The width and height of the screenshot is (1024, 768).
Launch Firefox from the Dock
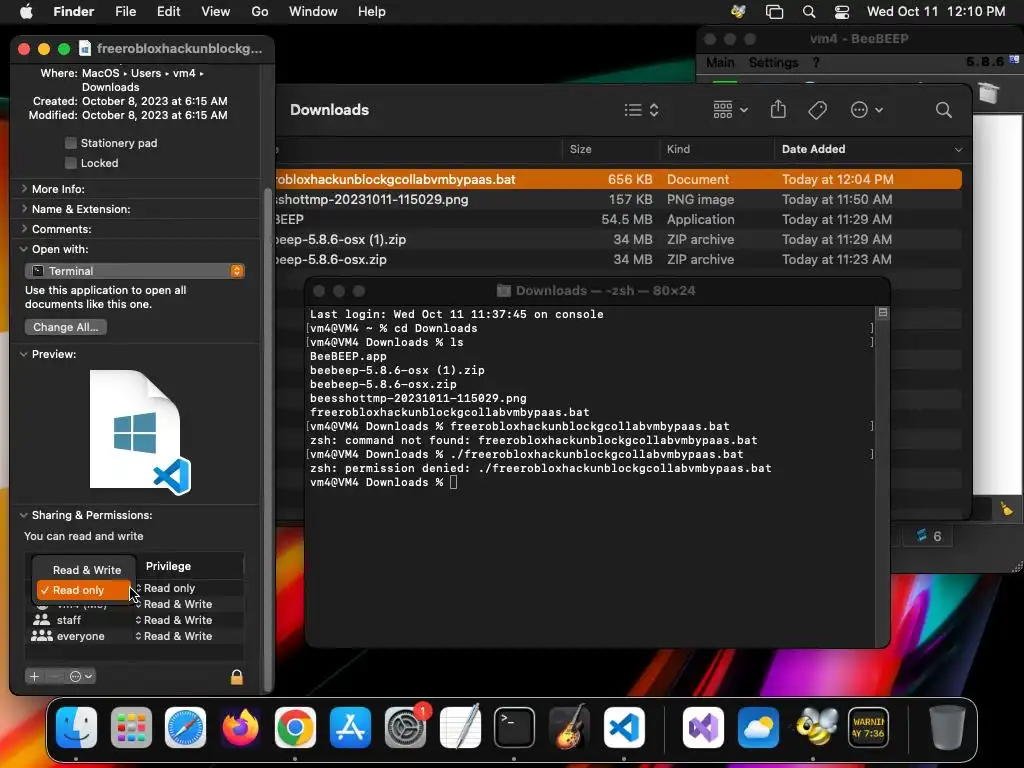[x=240, y=728]
